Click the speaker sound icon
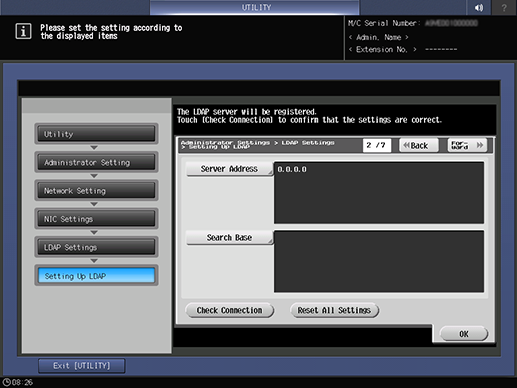 (x=479, y=7)
